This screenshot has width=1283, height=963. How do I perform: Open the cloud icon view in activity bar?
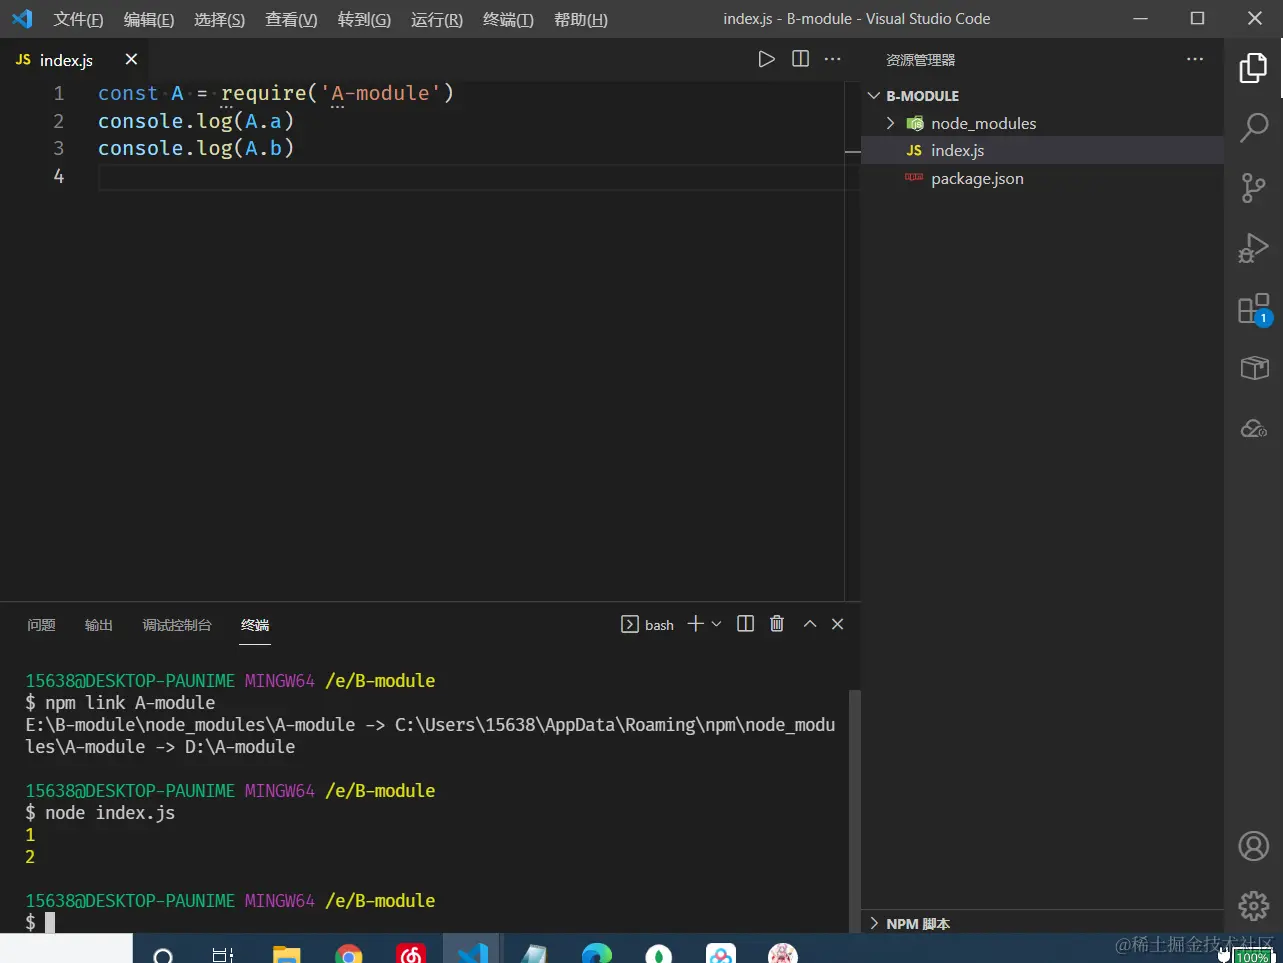tap(1254, 428)
